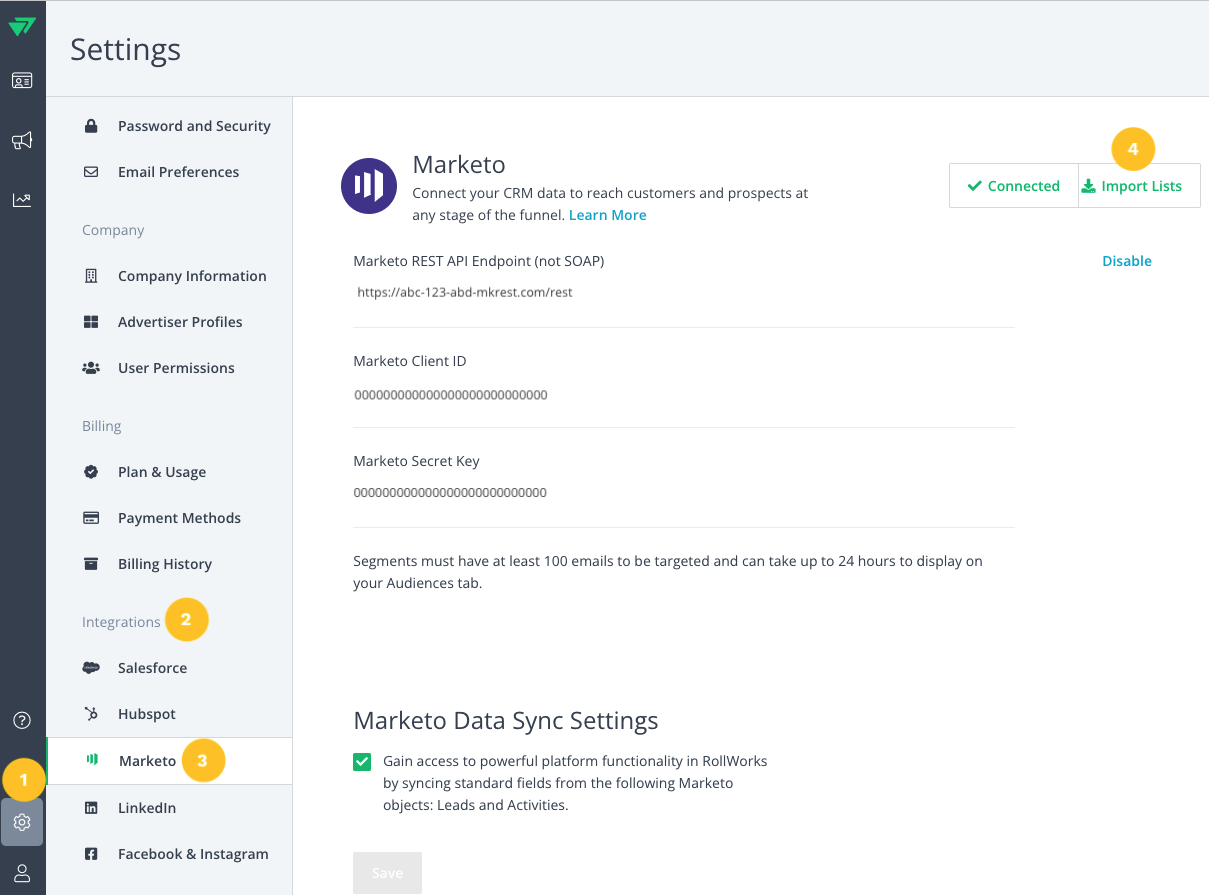Click the download icon on Import Lists
The image size is (1209, 895).
coord(1089,186)
